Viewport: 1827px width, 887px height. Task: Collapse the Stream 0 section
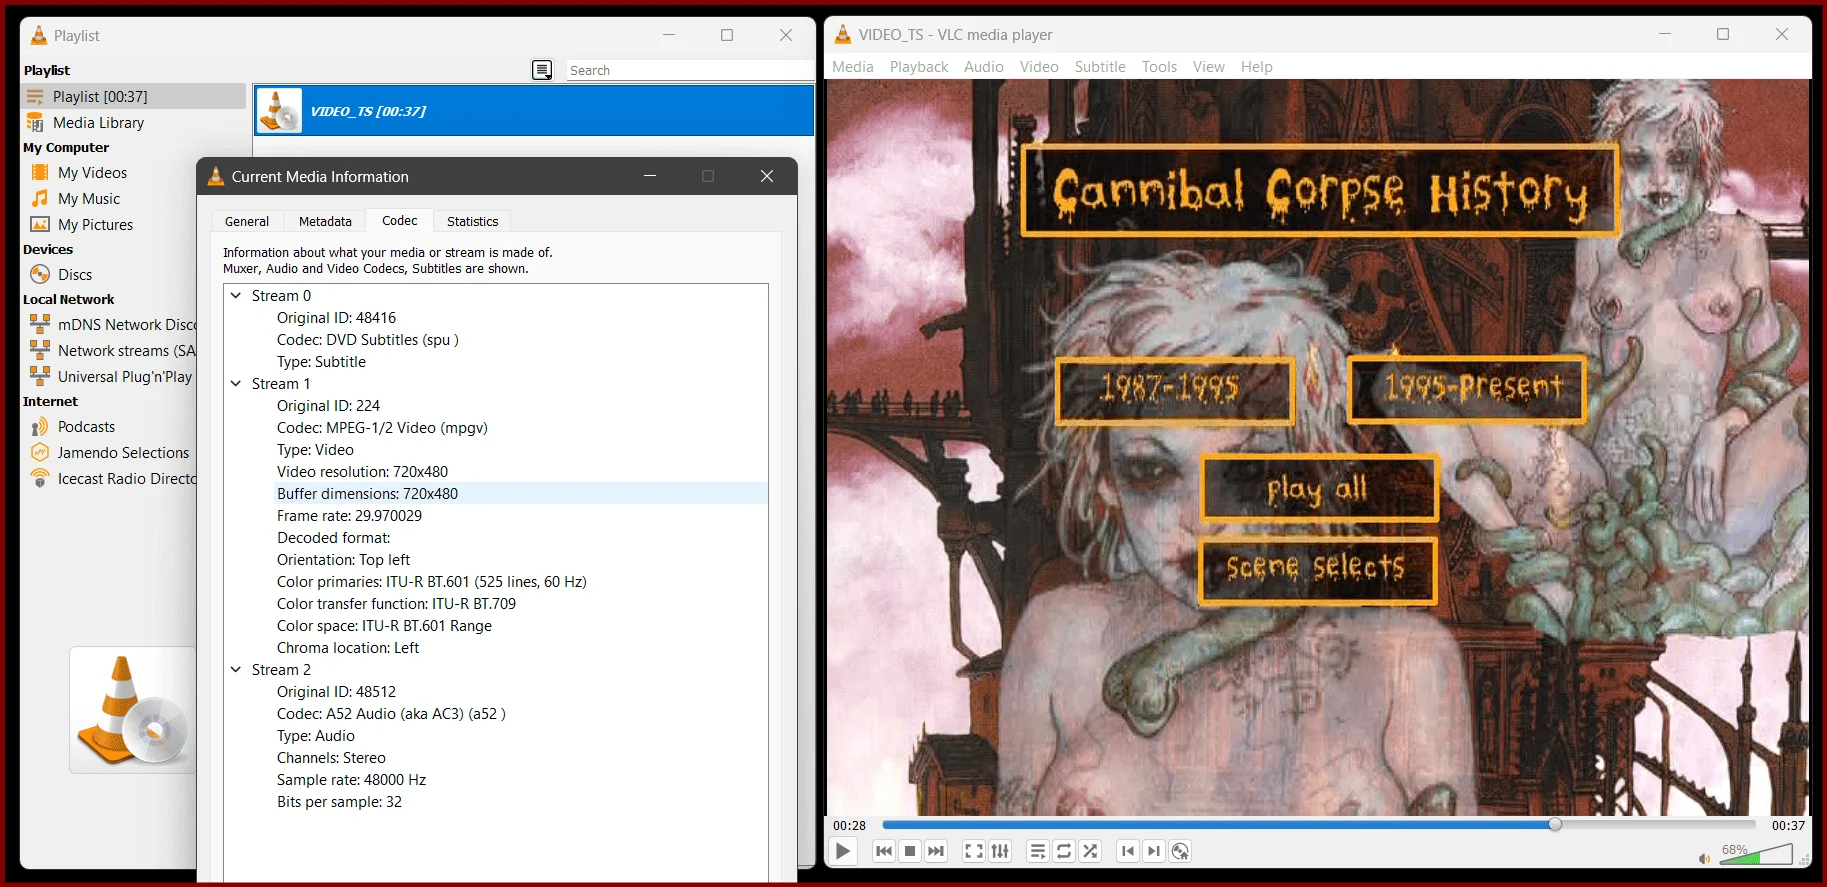point(236,296)
